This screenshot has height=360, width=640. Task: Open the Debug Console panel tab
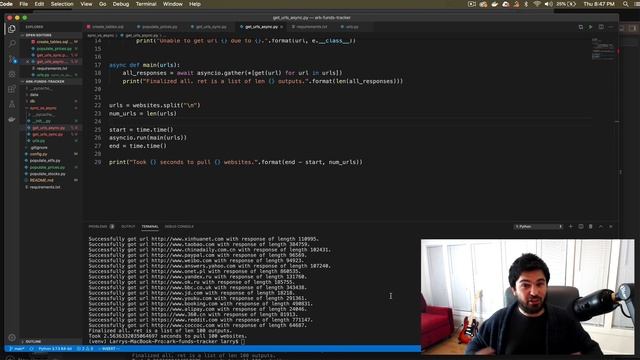coord(179,227)
